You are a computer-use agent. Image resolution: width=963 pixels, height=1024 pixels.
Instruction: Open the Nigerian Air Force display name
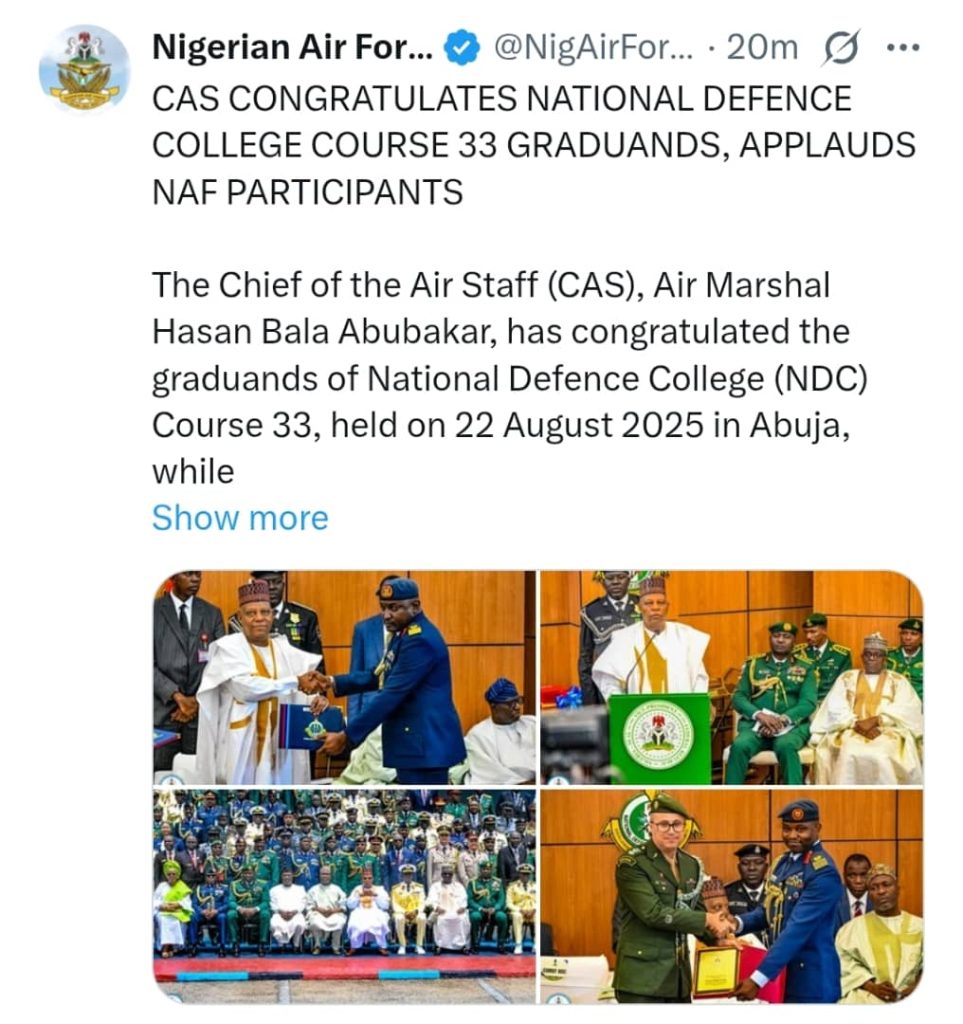tap(292, 48)
